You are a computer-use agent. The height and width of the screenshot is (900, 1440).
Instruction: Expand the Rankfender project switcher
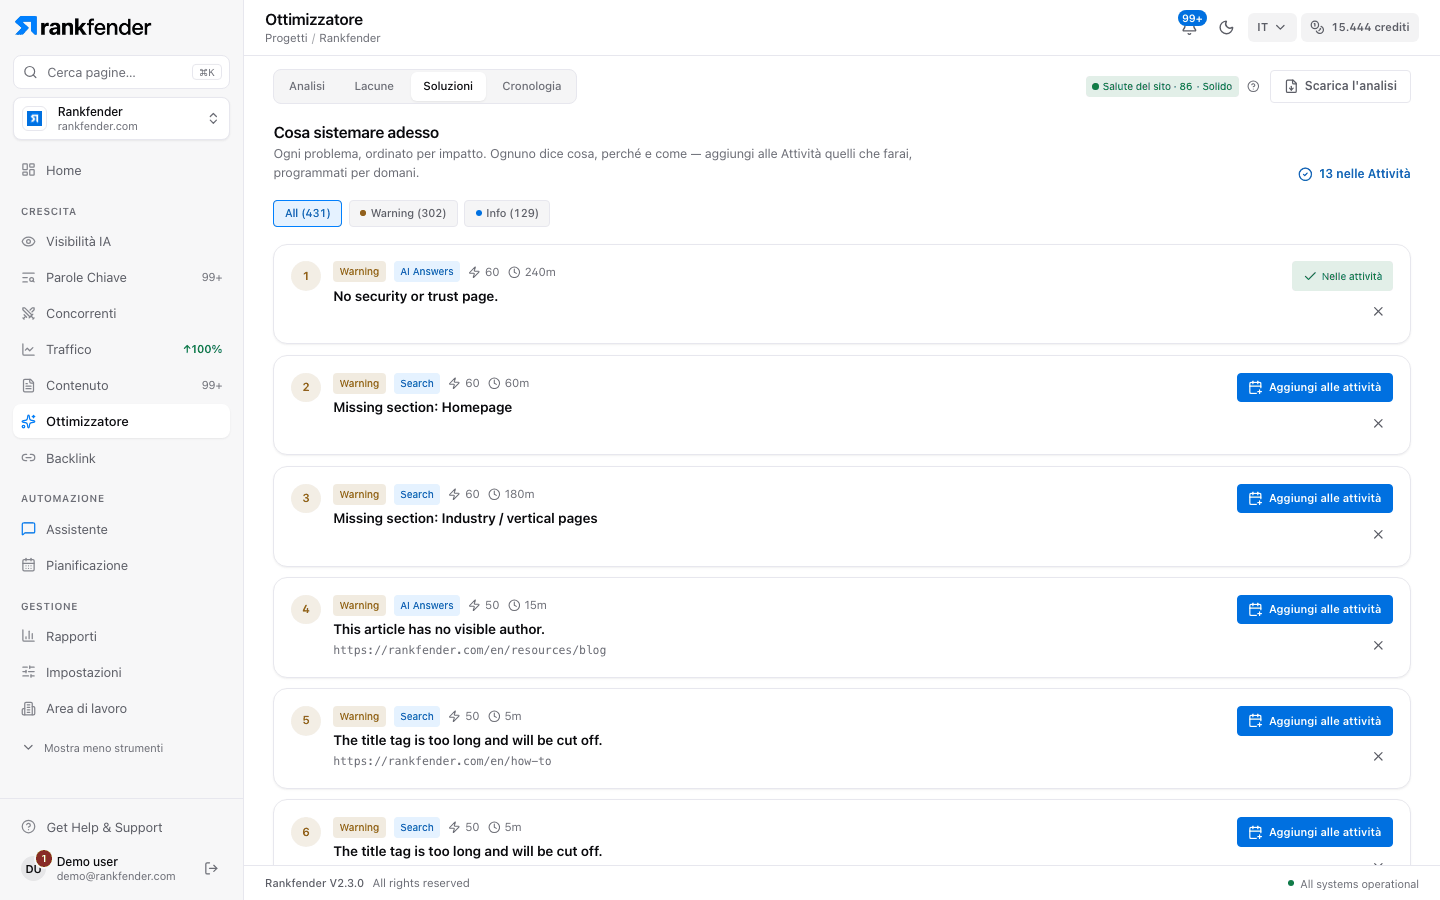point(121,119)
